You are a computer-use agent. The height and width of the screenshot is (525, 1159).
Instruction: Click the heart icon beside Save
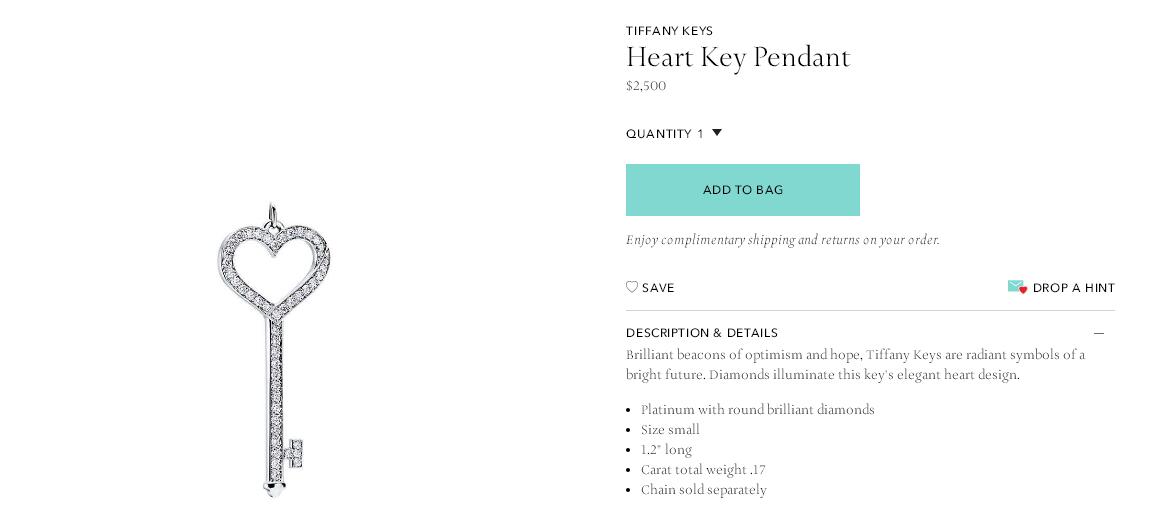point(632,287)
